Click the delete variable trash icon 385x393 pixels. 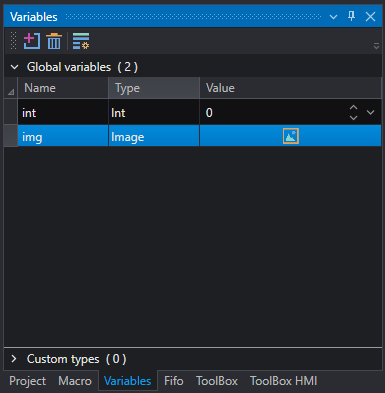(x=54, y=41)
